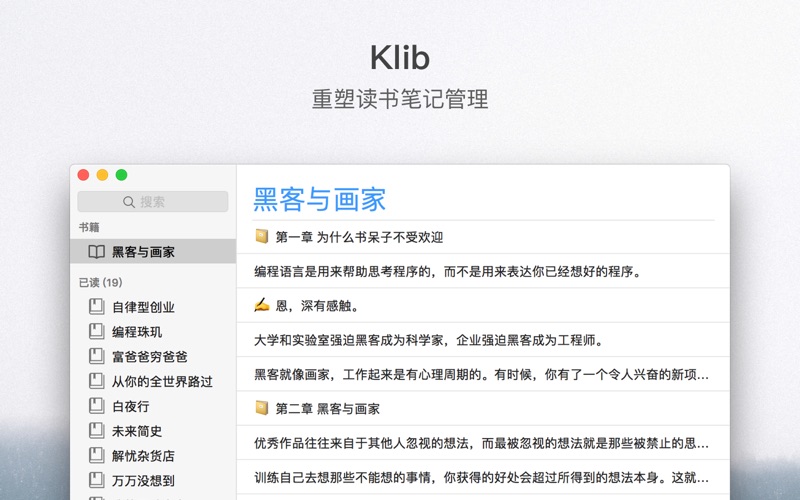Viewport: 800px width, 500px height.
Task: Select the note starting with 优秀作品往往来自于
Action: click(481, 442)
